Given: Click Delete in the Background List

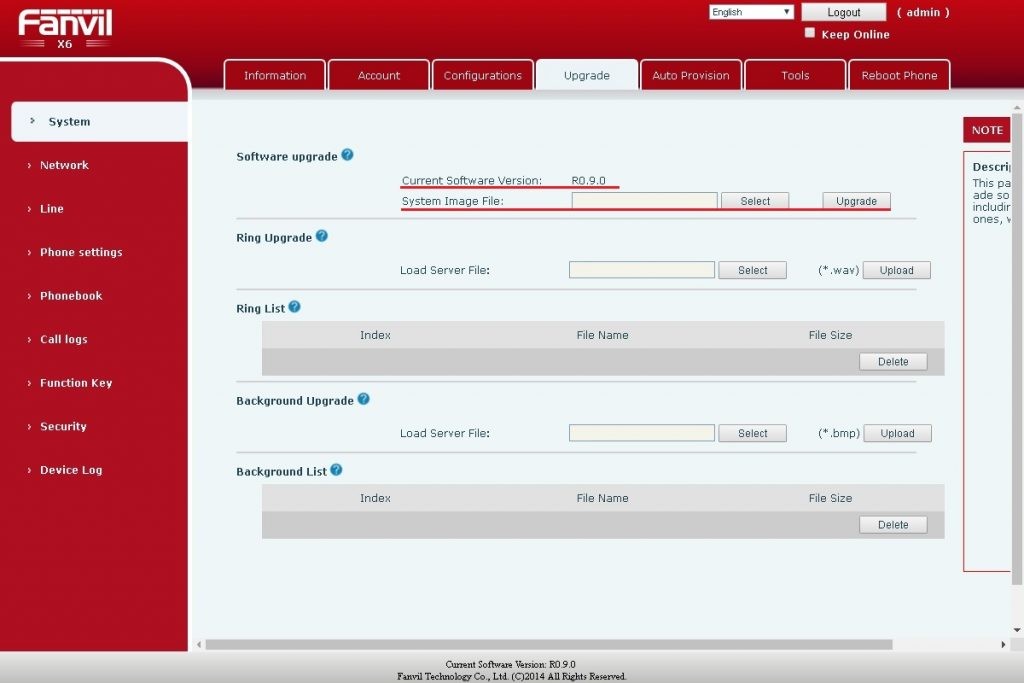Looking at the screenshot, I should pyautogui.click(x=893, y=525).
